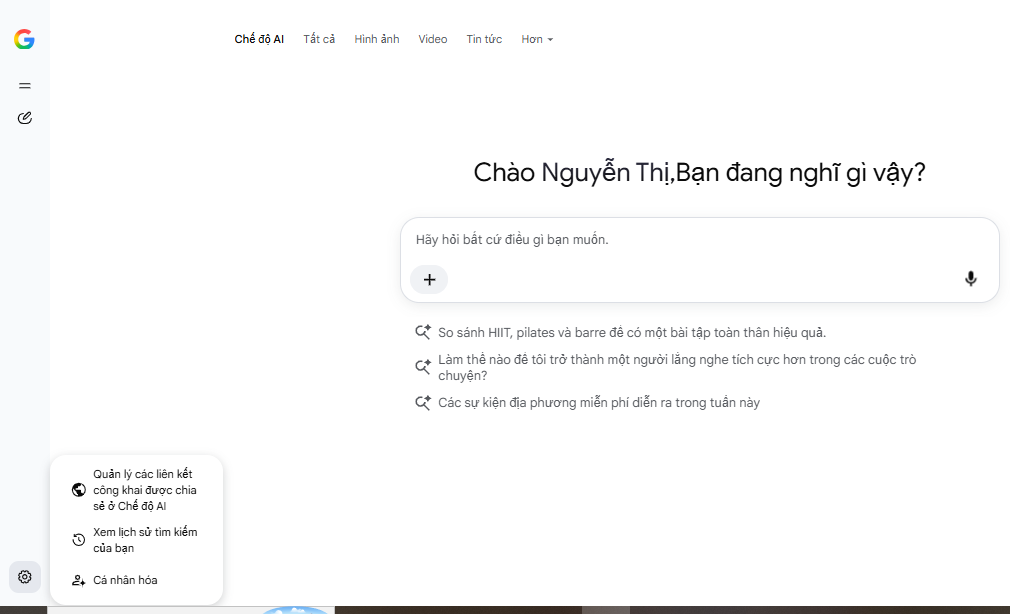Go to the Video tab
Screen dimensions: 1010x614
[x=432, y=39]
